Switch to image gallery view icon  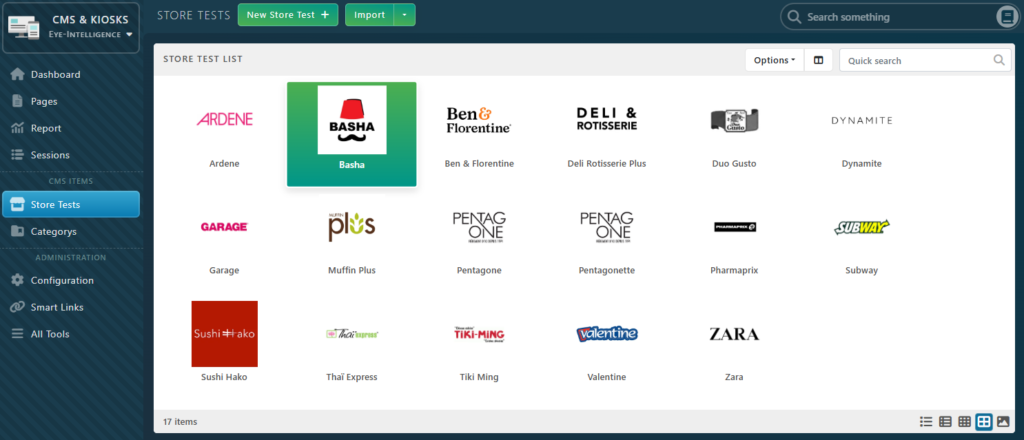pos(1004,422)
